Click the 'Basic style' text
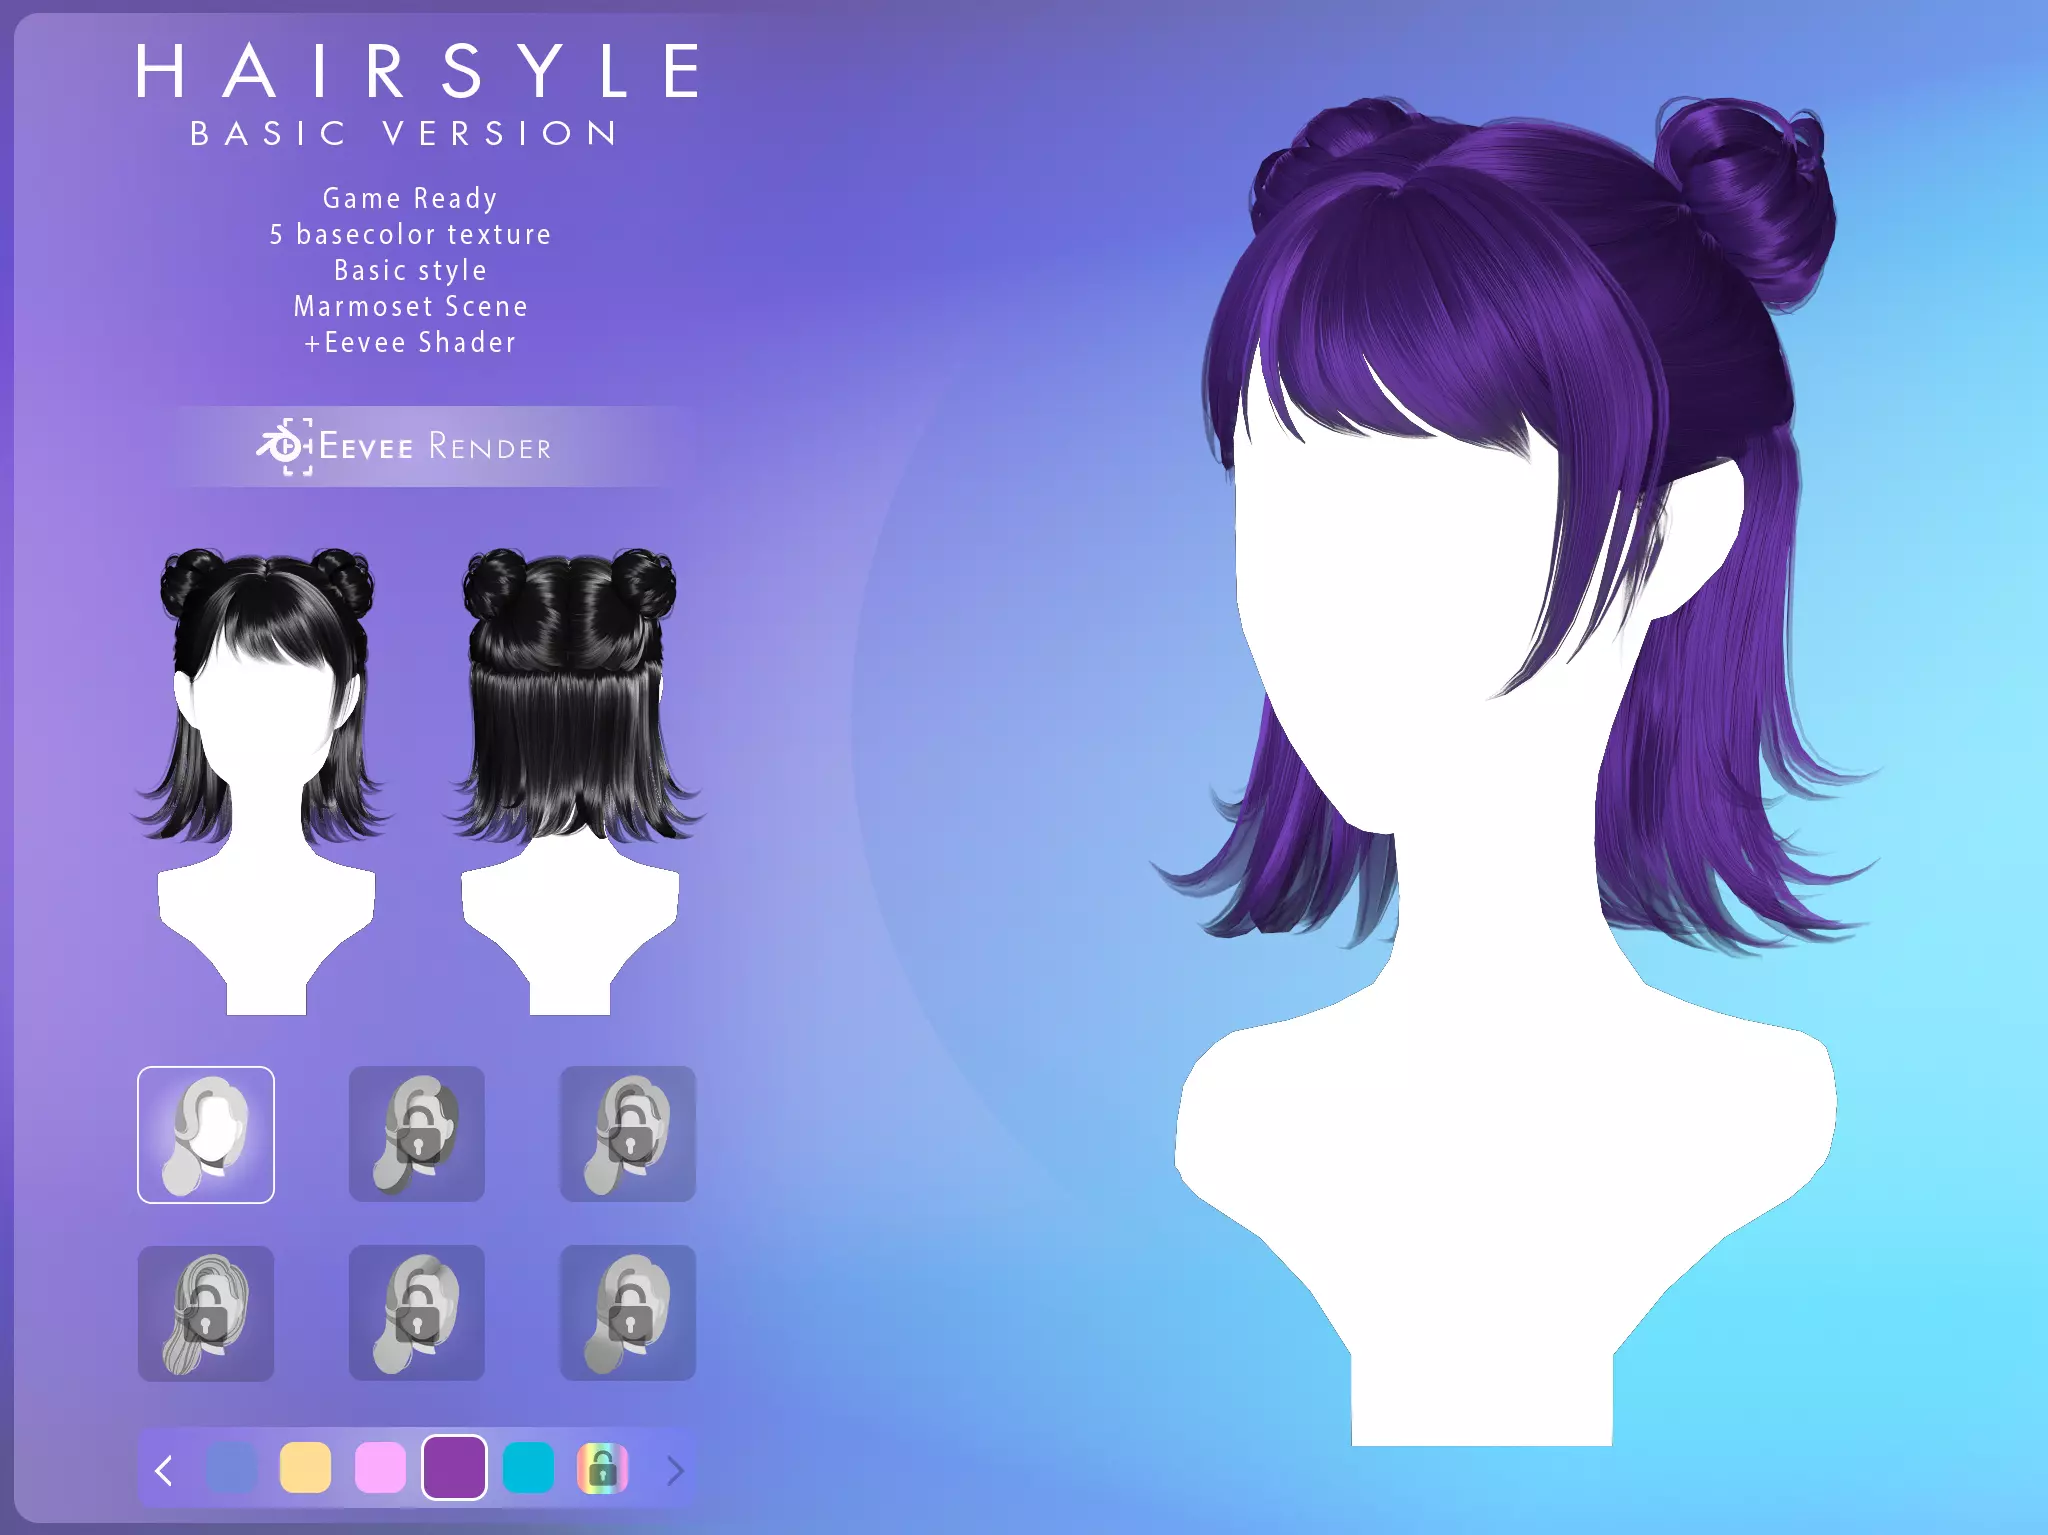This screenshot has width=2048, height=1535. click(x=410, y=271)
